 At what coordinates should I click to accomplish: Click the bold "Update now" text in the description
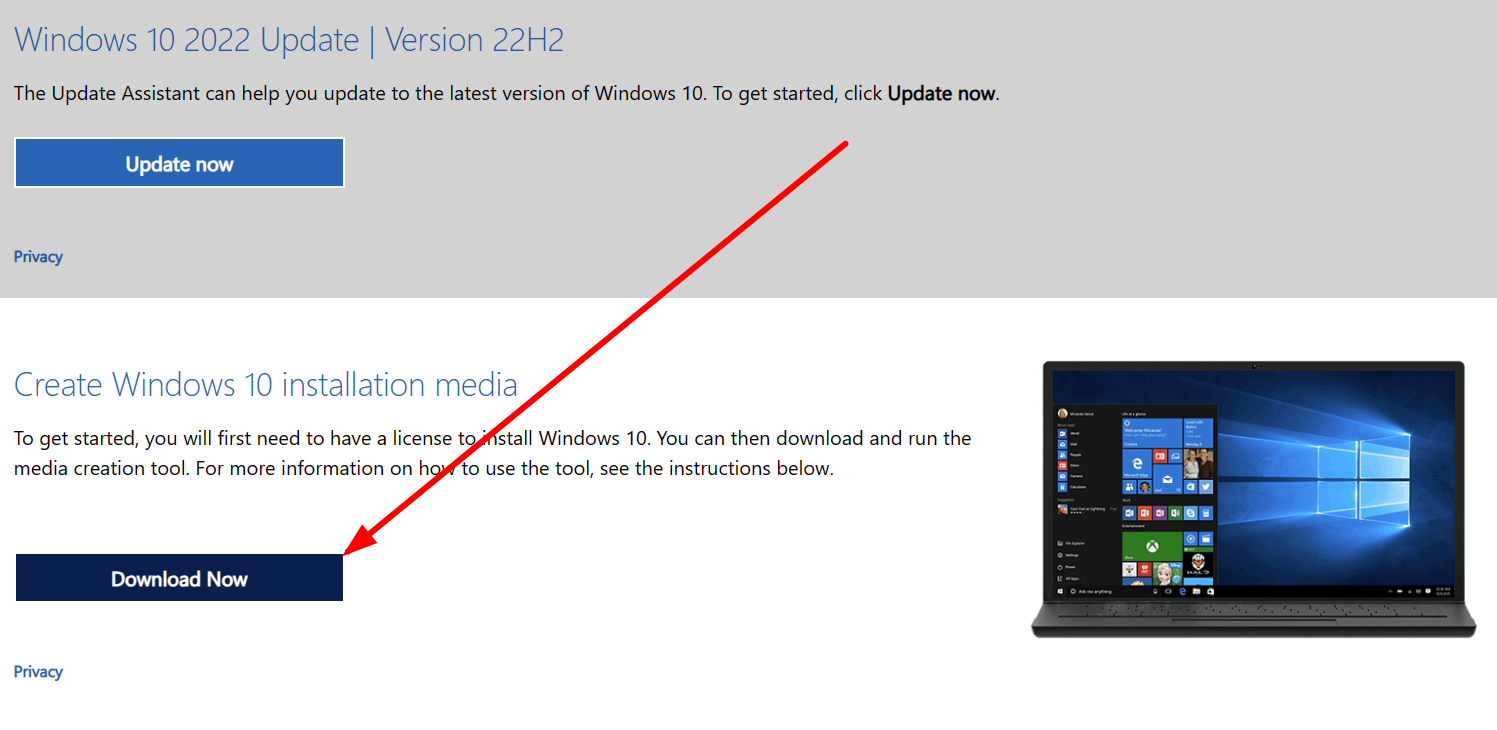[941, 93]
